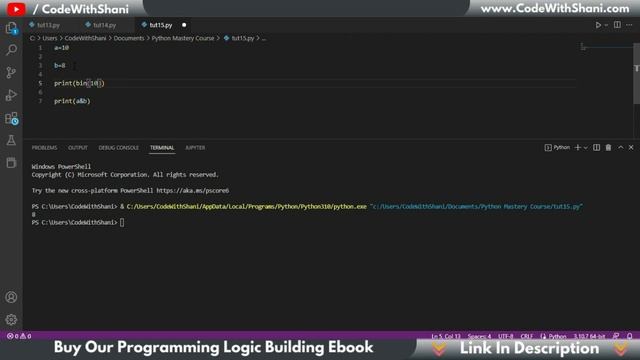Split the terminal pane
This screenshot has height=360, width=640.
596,147
